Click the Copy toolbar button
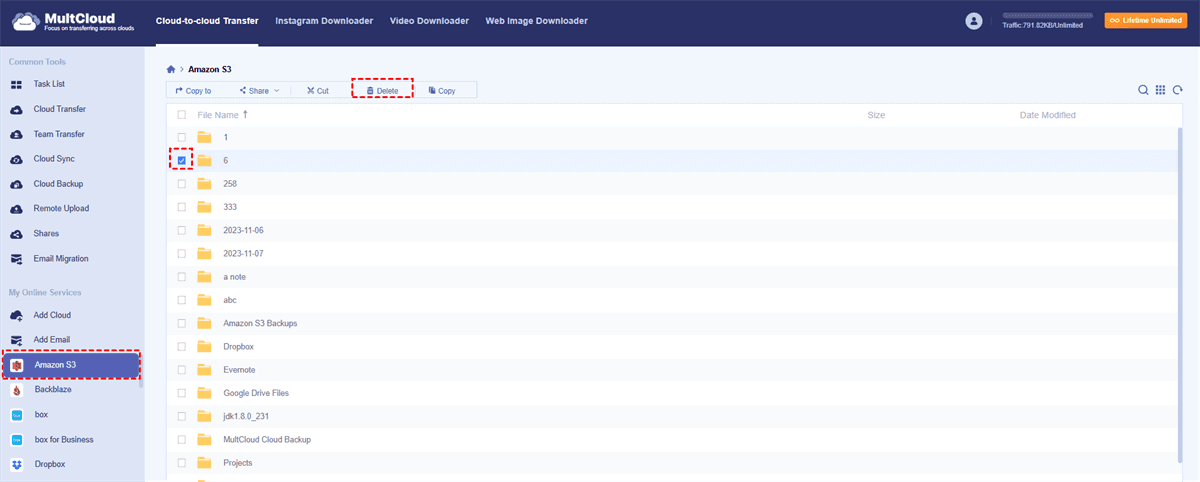 point(441,90)
